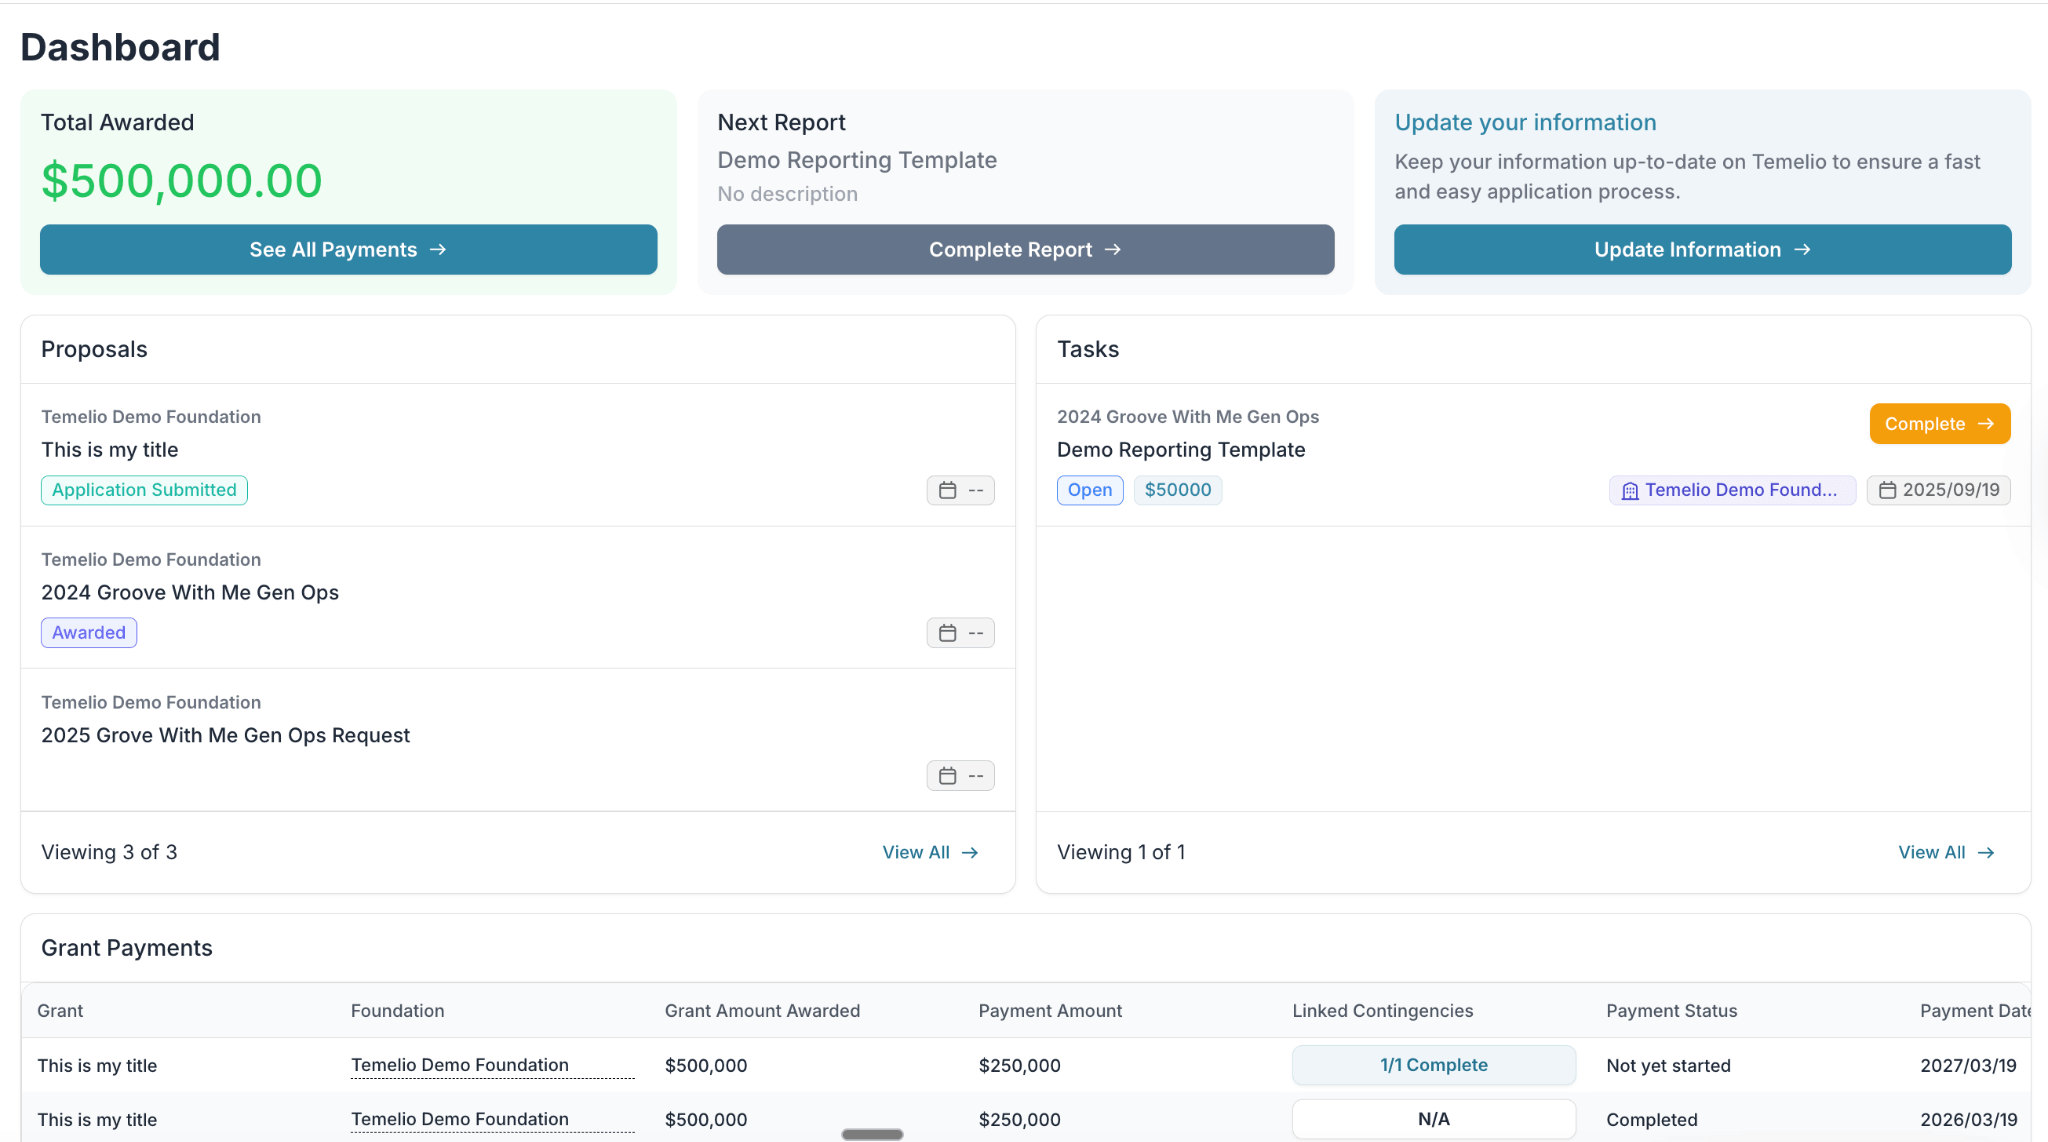Click arrow icon in orange Complete button

[x=1986, y=424]
